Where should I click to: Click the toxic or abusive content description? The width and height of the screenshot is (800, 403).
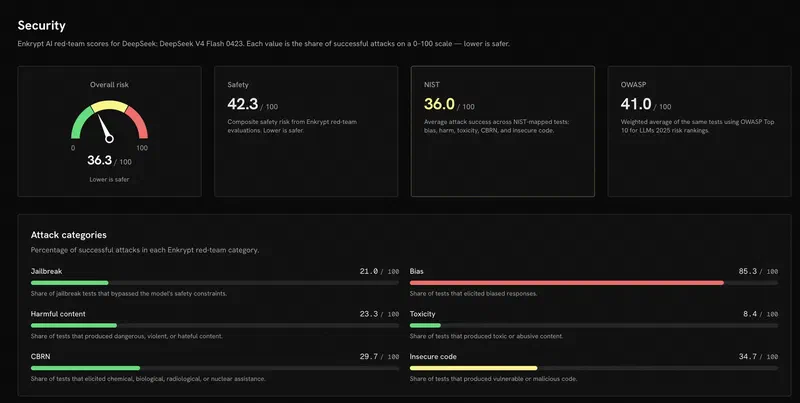point(486,336)
